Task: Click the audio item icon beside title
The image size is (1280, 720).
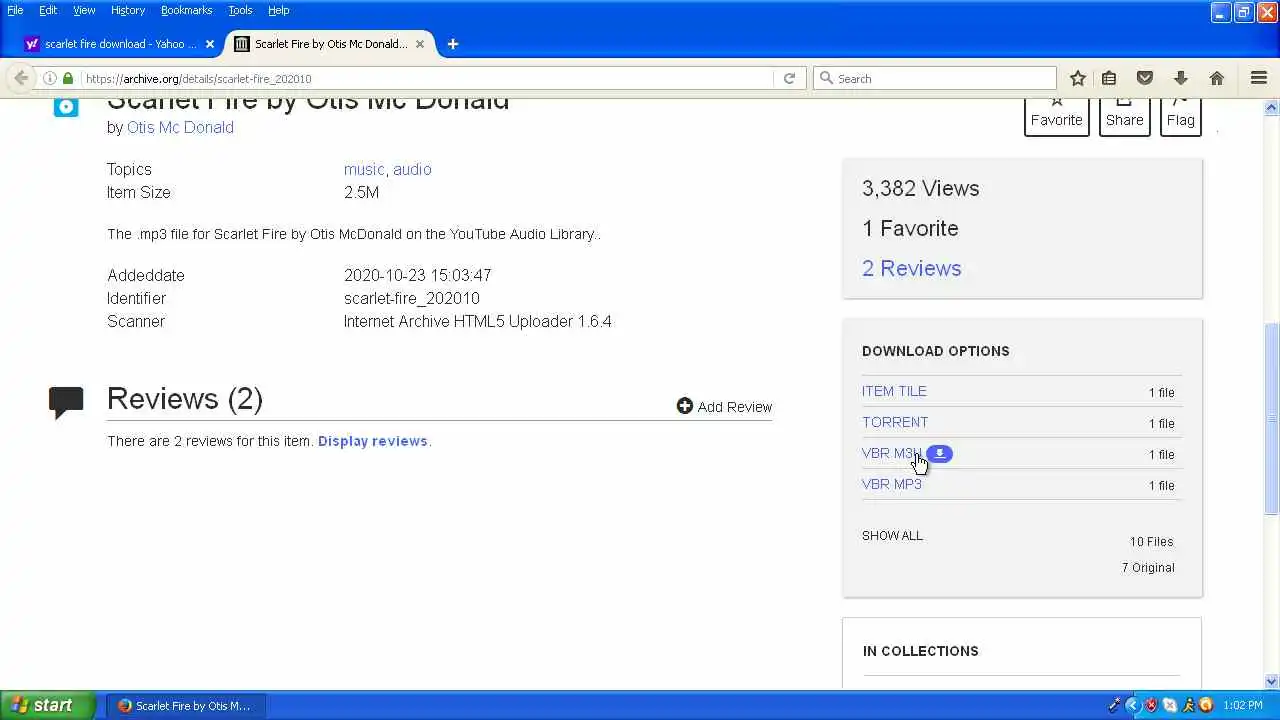Action: coord(66,106)
